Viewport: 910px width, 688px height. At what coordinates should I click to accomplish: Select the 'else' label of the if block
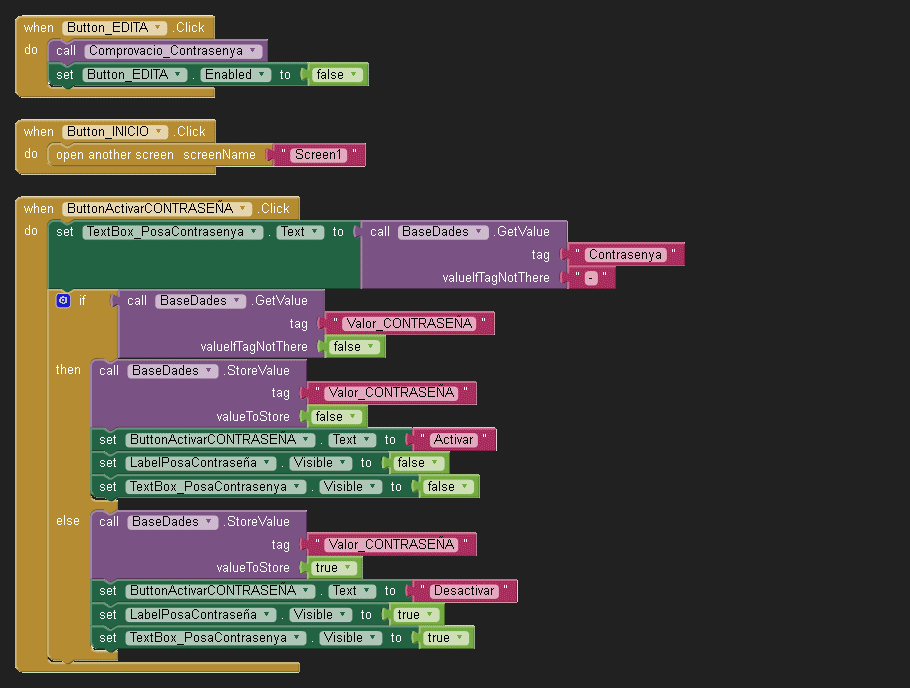coord(68,521)
